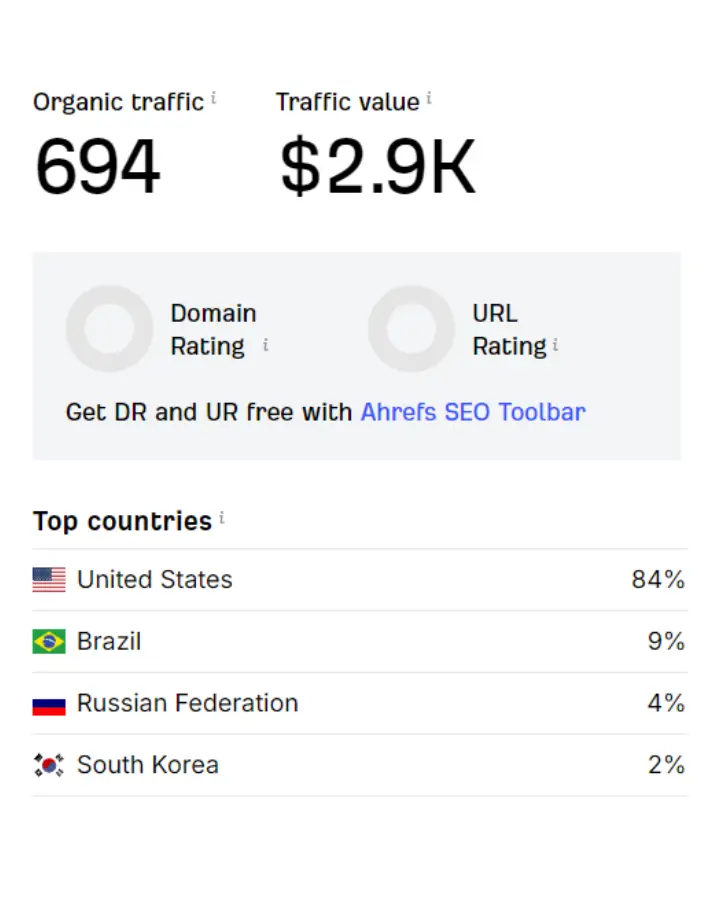Click the Brazil flag icon

coord(49,642)
